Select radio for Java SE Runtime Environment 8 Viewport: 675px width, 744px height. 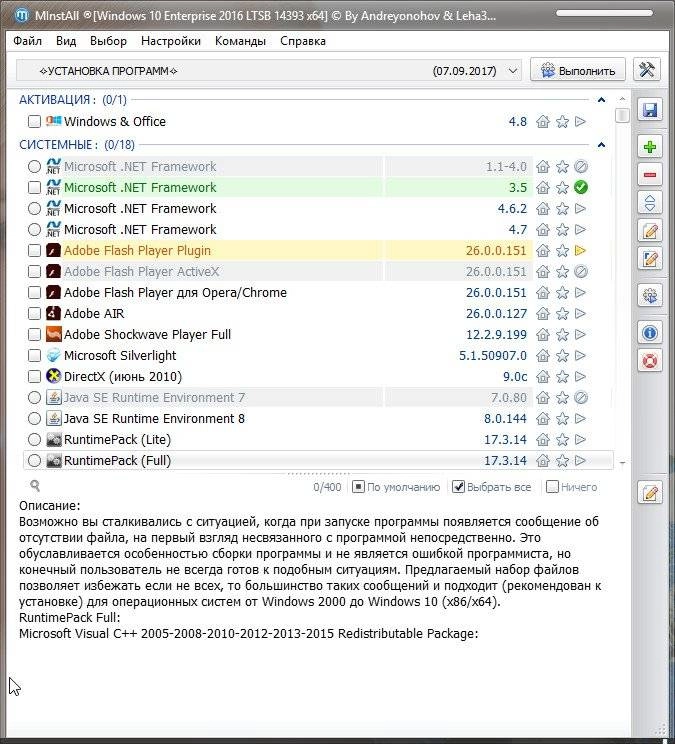(x=34, y=418)
